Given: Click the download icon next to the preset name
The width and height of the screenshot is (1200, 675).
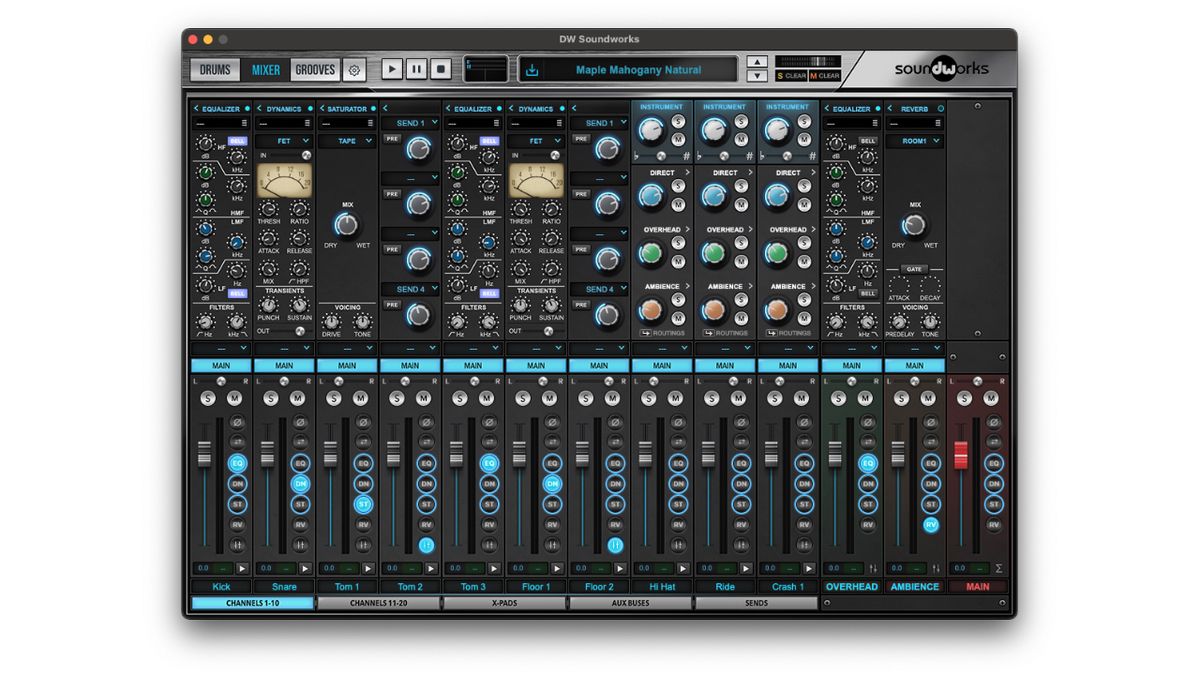Looking at the screenshot, I should click(531, 69).
